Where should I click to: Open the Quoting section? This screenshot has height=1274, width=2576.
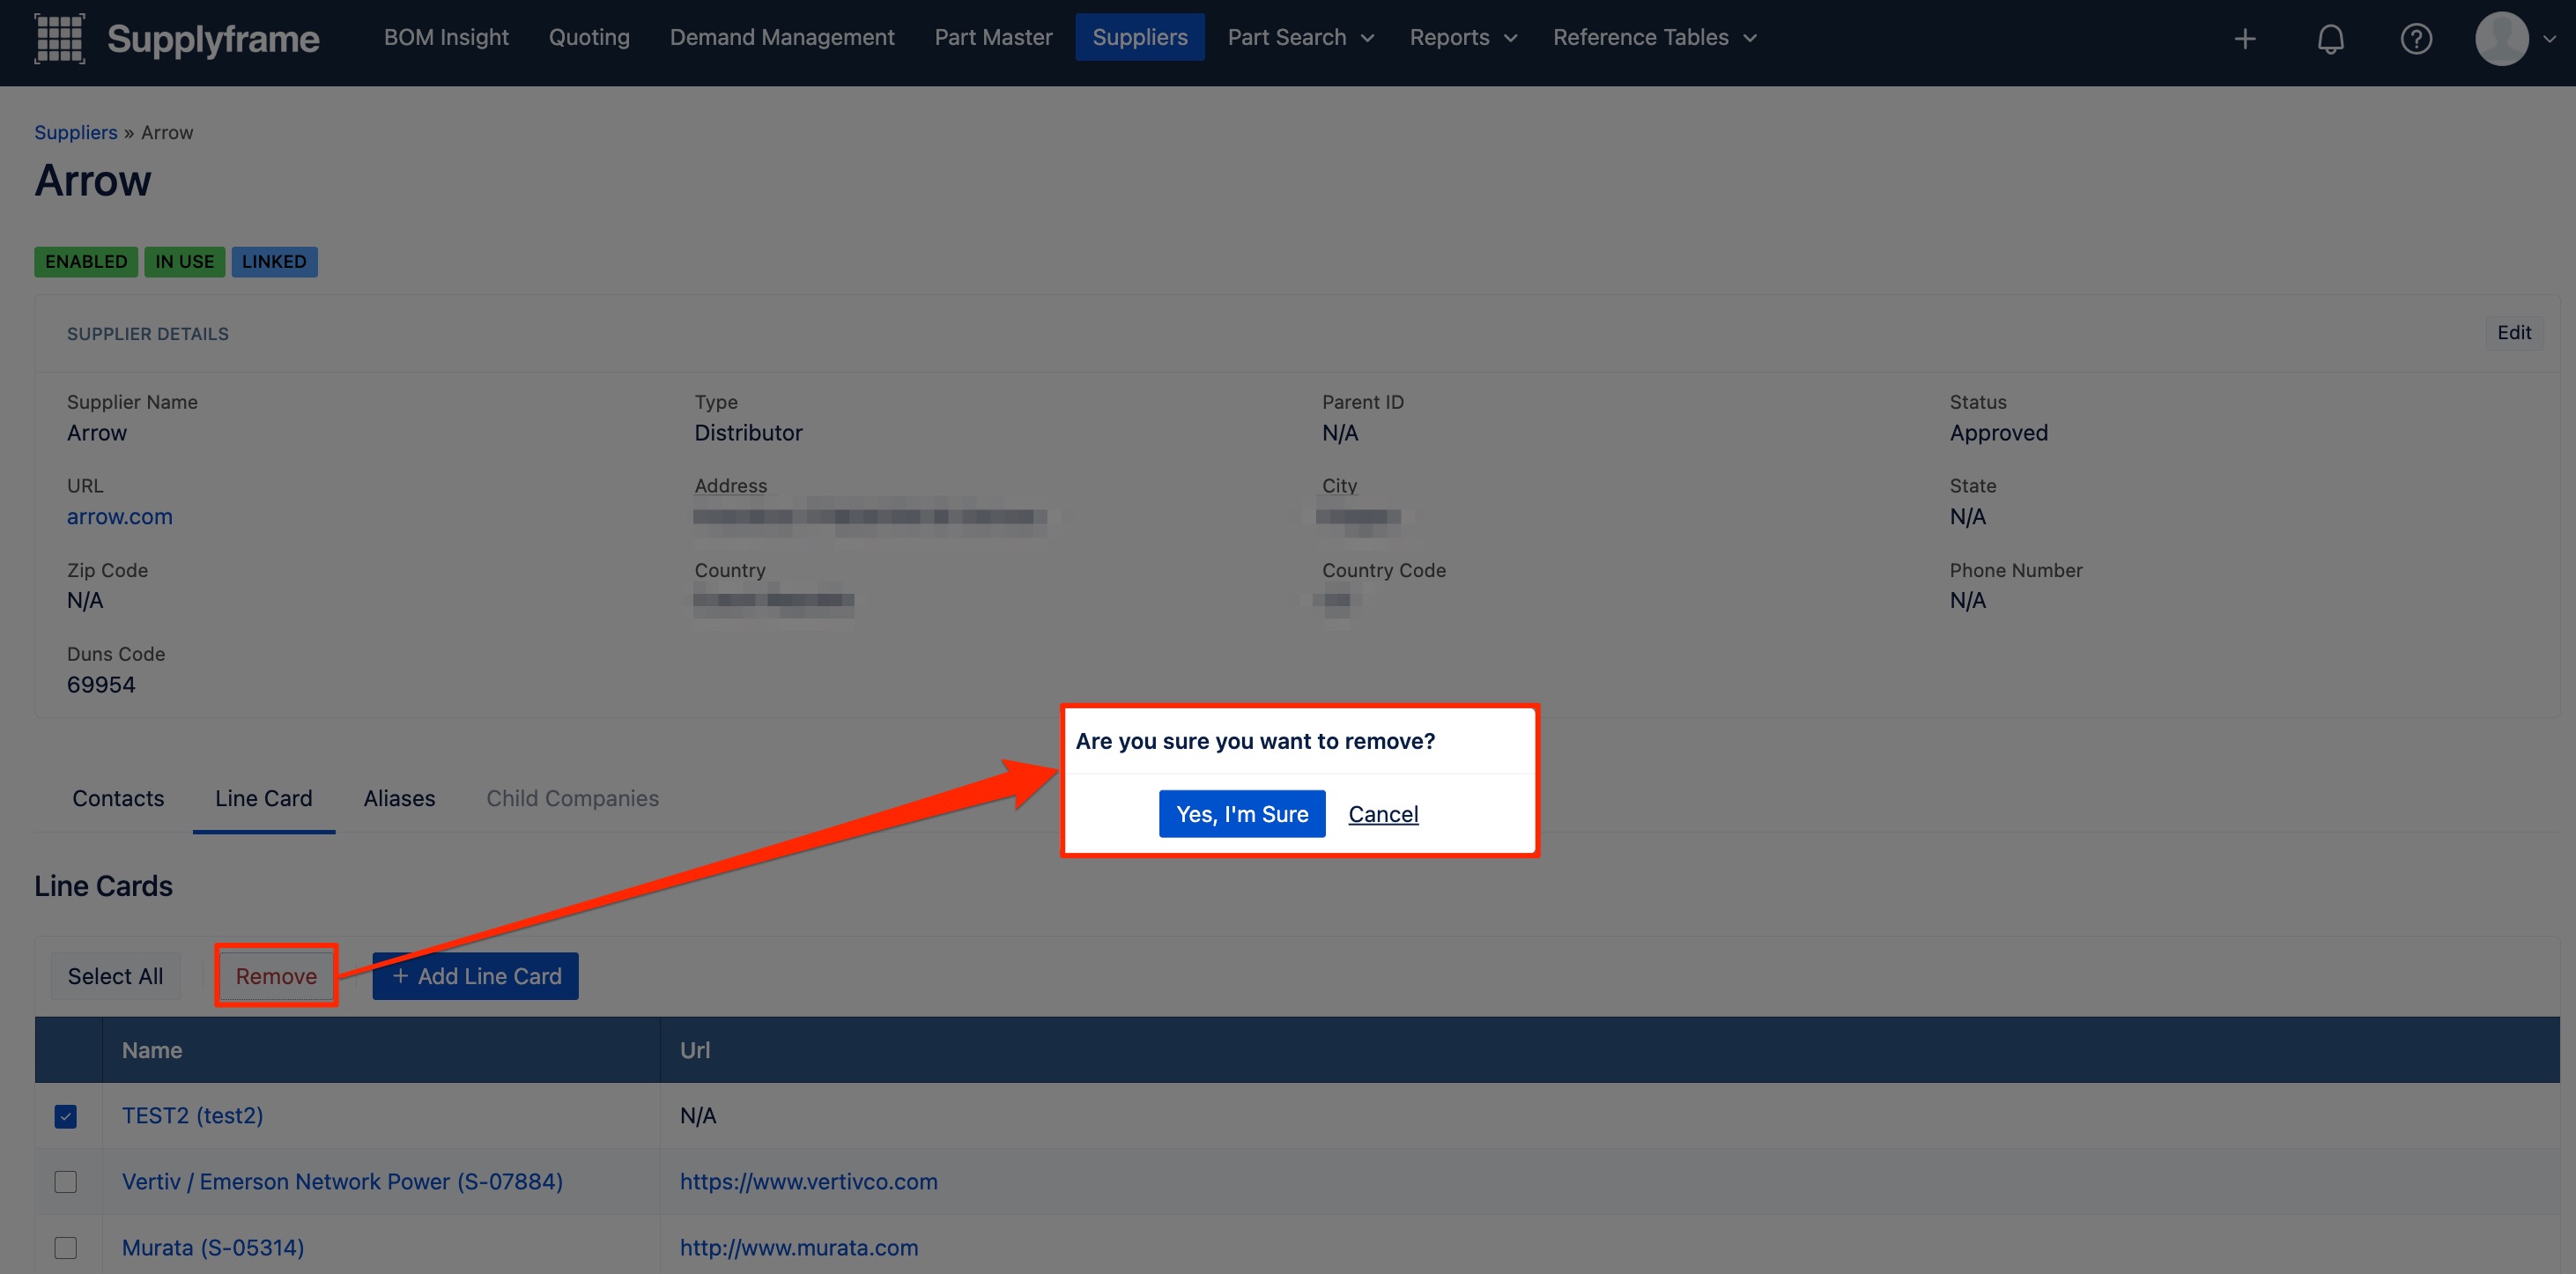(x=589, y=37)
